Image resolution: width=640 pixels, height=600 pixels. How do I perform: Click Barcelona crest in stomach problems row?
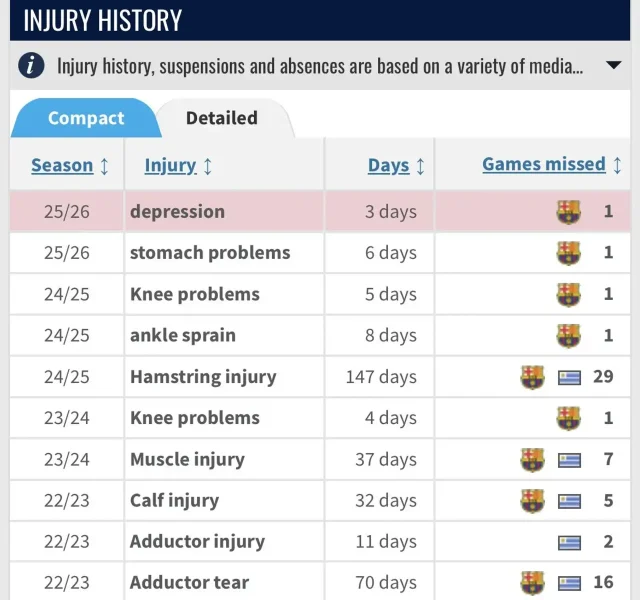[568, 253]
